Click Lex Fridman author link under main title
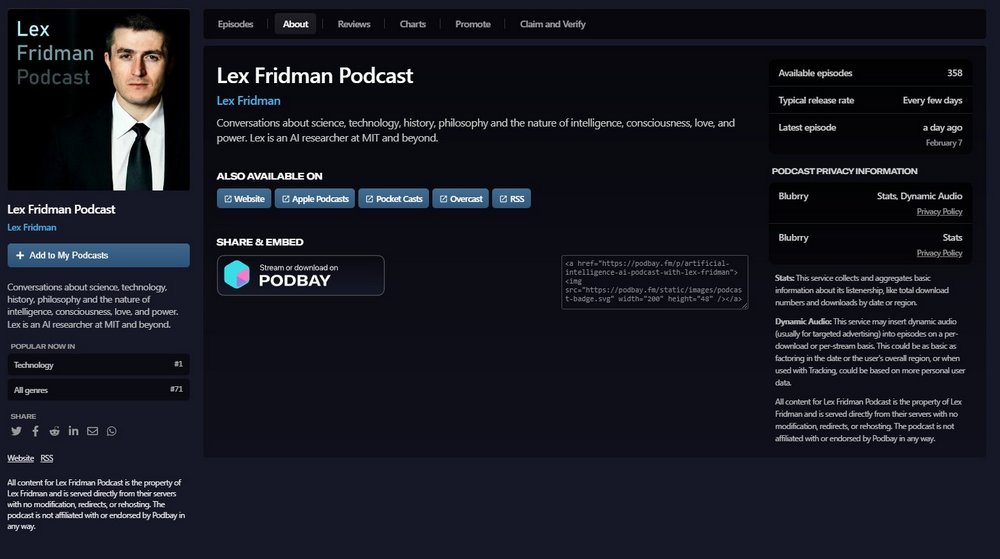 [x=248, y=101]
